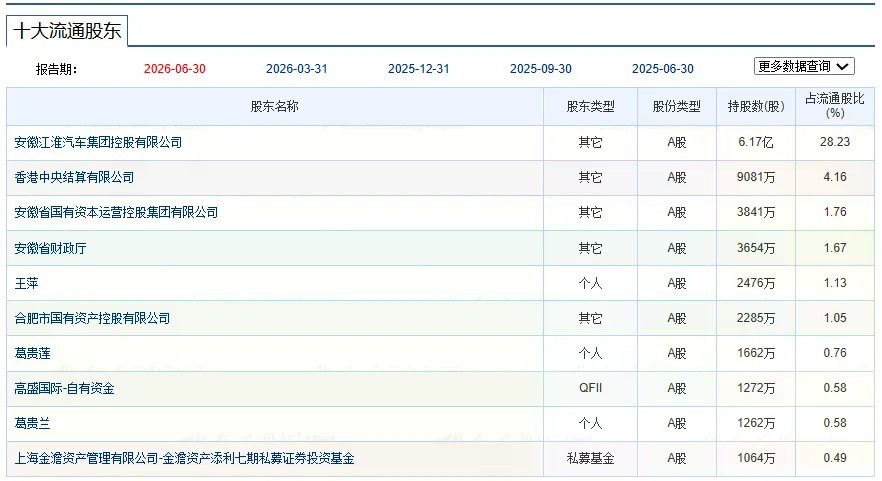
Task: Click the 9081万 holdings value
Action: (755, 177)
